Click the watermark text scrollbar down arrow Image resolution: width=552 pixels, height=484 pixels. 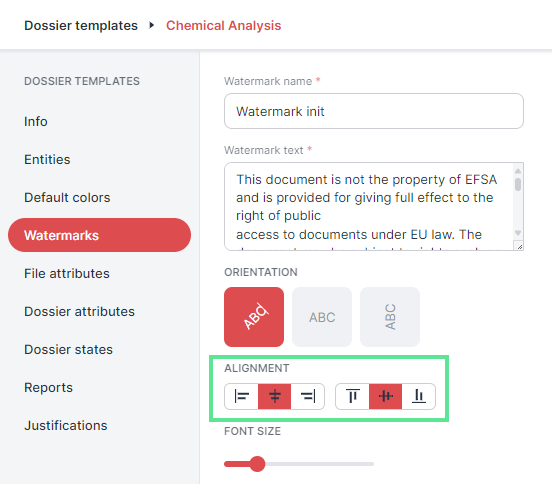click(518, 233)
